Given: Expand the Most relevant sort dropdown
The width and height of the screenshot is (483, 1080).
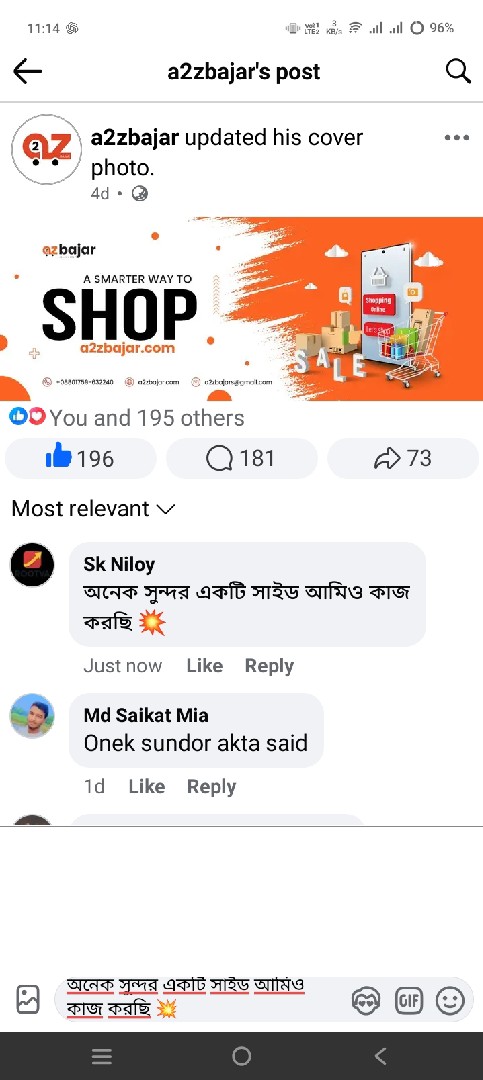Looking at the screenshot, I should tap(94, 509).
